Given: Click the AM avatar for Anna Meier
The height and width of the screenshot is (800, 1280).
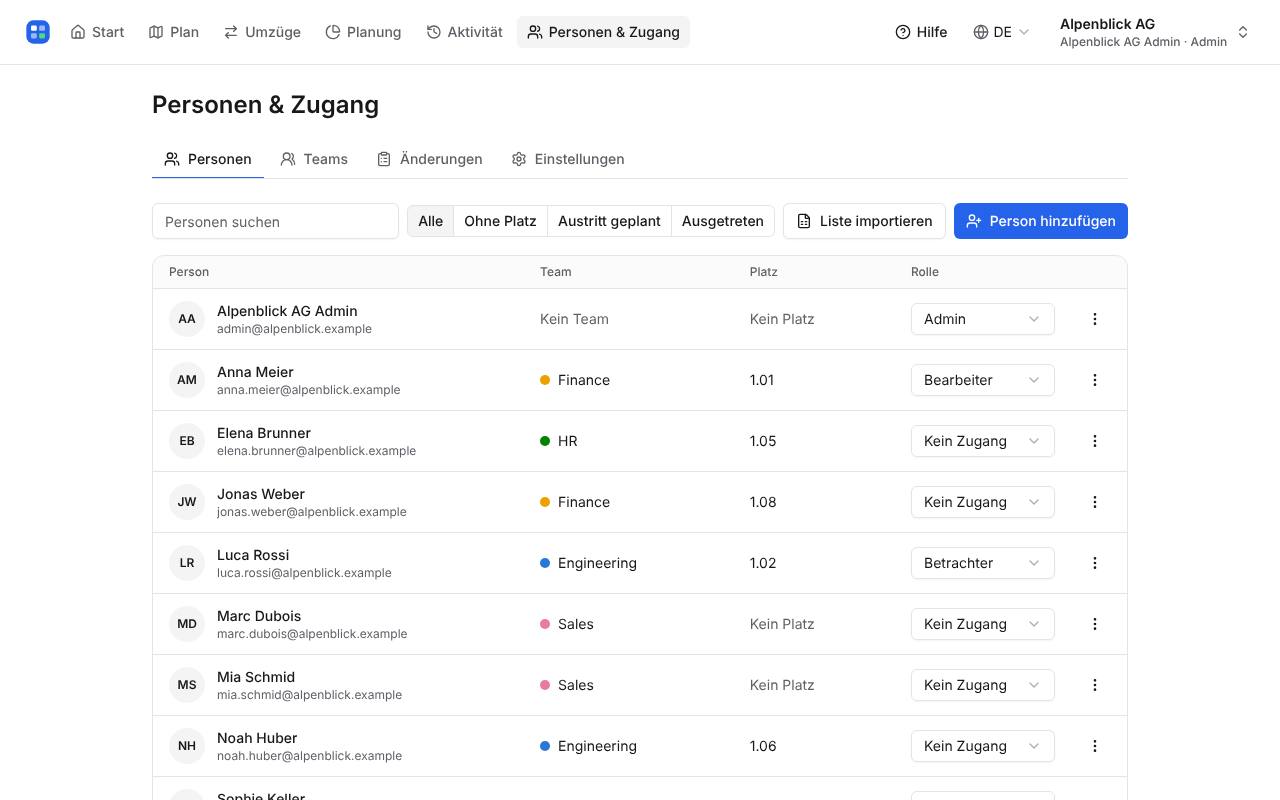Looking at the screenshot, I should click(x=187, y=380).
